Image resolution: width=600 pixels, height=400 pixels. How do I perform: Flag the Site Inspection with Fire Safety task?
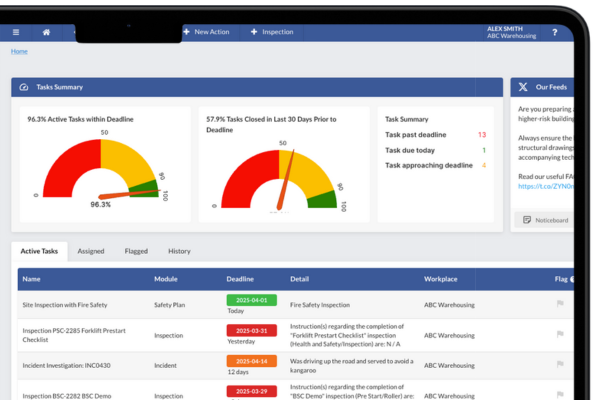(x=559, y=304)
